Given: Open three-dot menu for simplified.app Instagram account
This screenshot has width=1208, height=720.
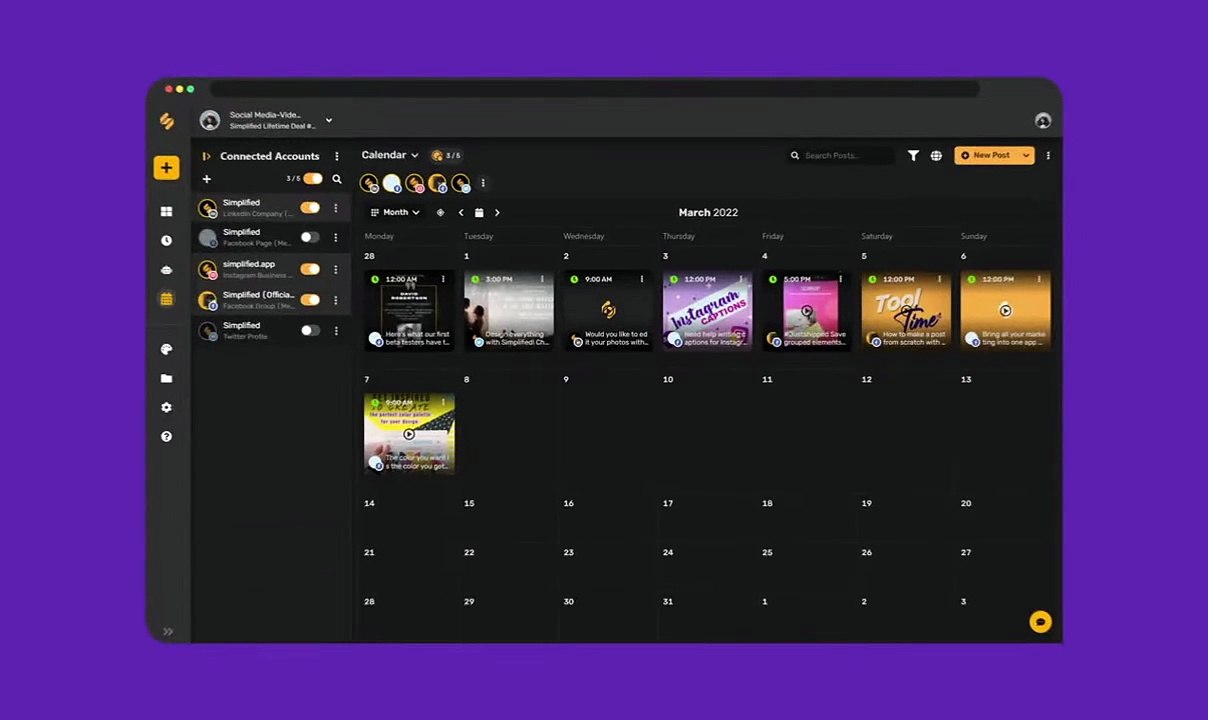Looking at the screenshot, I should pyautogui.click(x=336, y=270).
